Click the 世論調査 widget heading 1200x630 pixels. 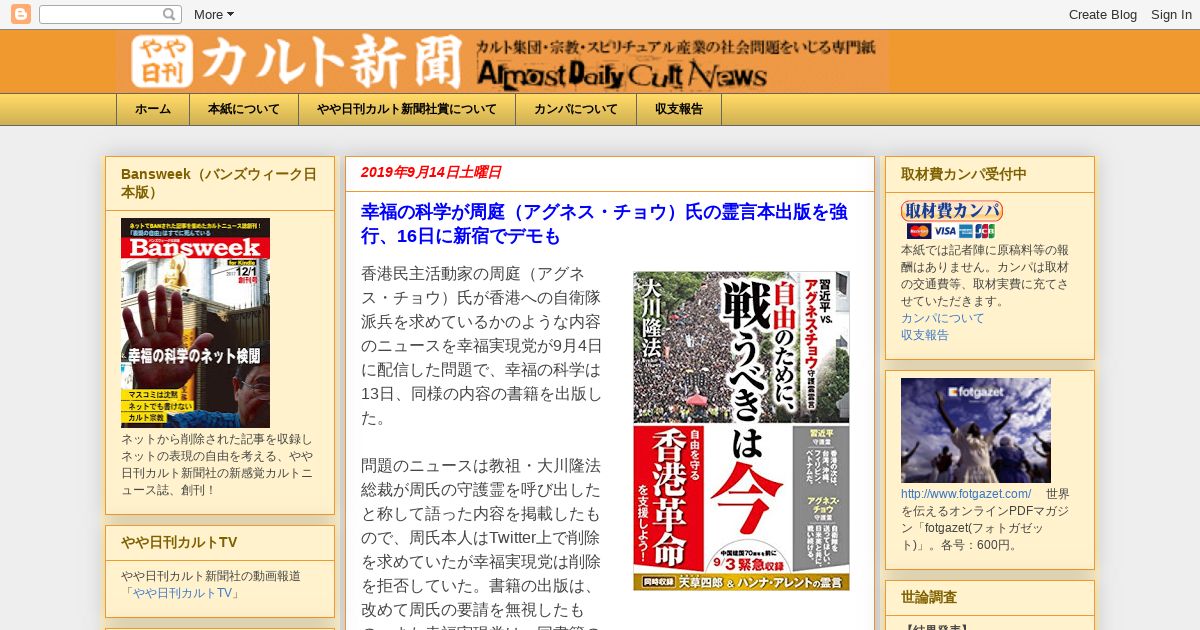pyautogui.click(x=929, y=597)
